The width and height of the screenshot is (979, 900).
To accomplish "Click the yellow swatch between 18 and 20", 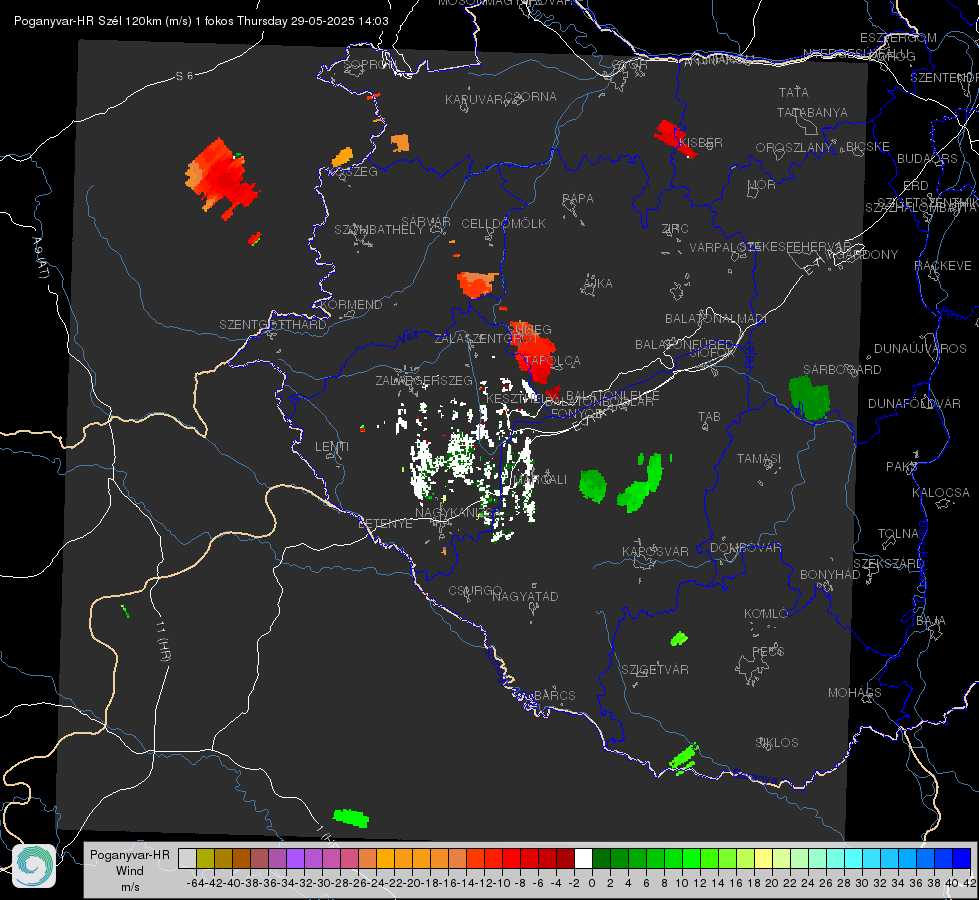I will [763, 858].
